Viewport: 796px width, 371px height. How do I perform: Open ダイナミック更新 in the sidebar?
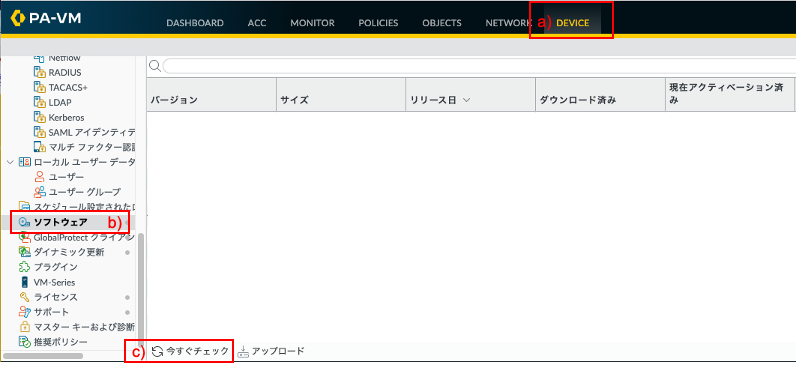[69, 252]
